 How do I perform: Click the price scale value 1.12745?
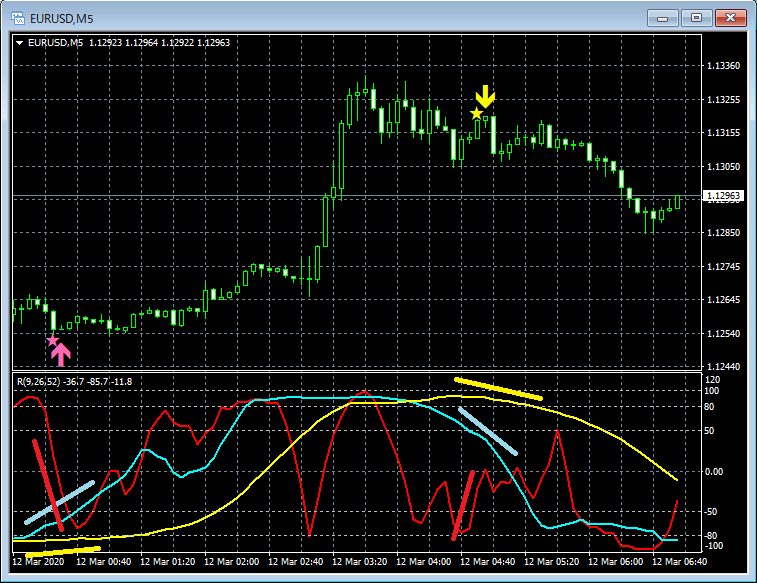click(723, 266)
